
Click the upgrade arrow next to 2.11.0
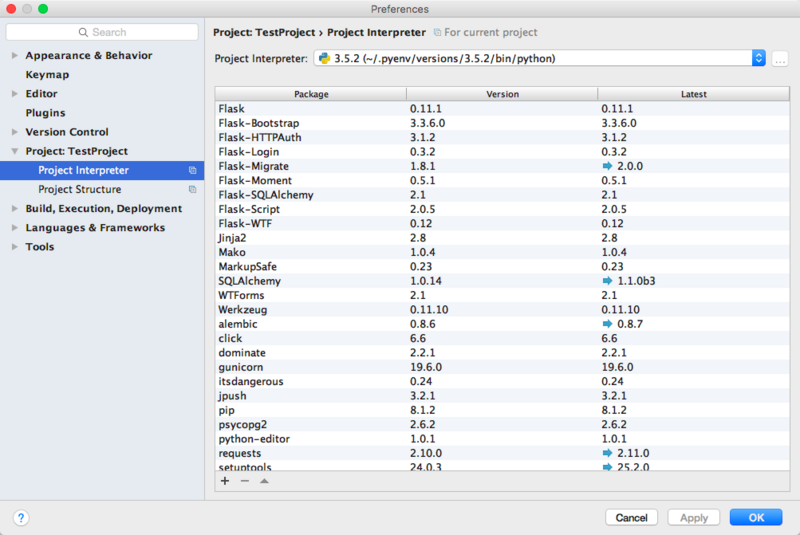coord(607,453)
